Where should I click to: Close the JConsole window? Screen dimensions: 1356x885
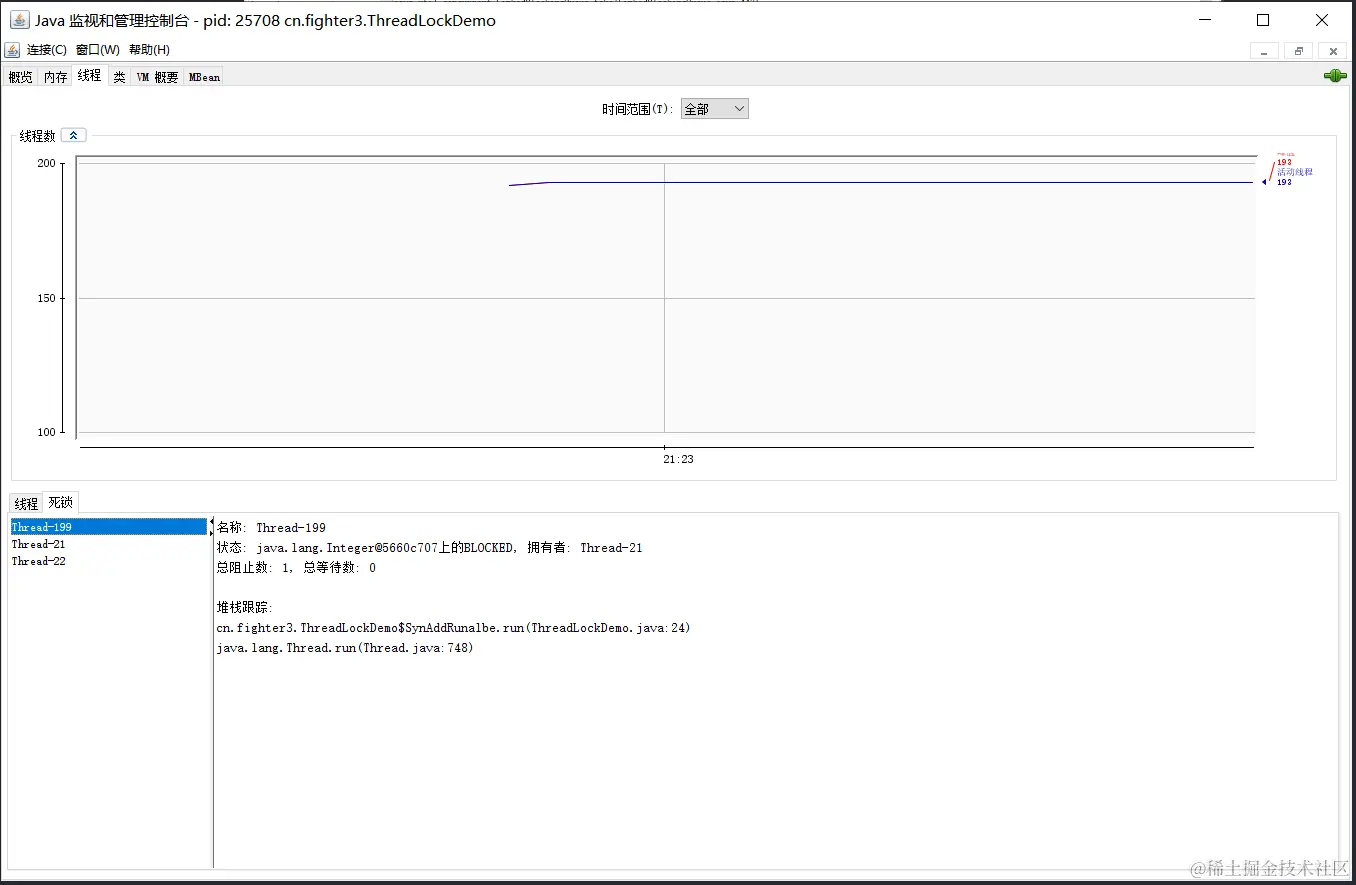click(x=1322, y=20)
